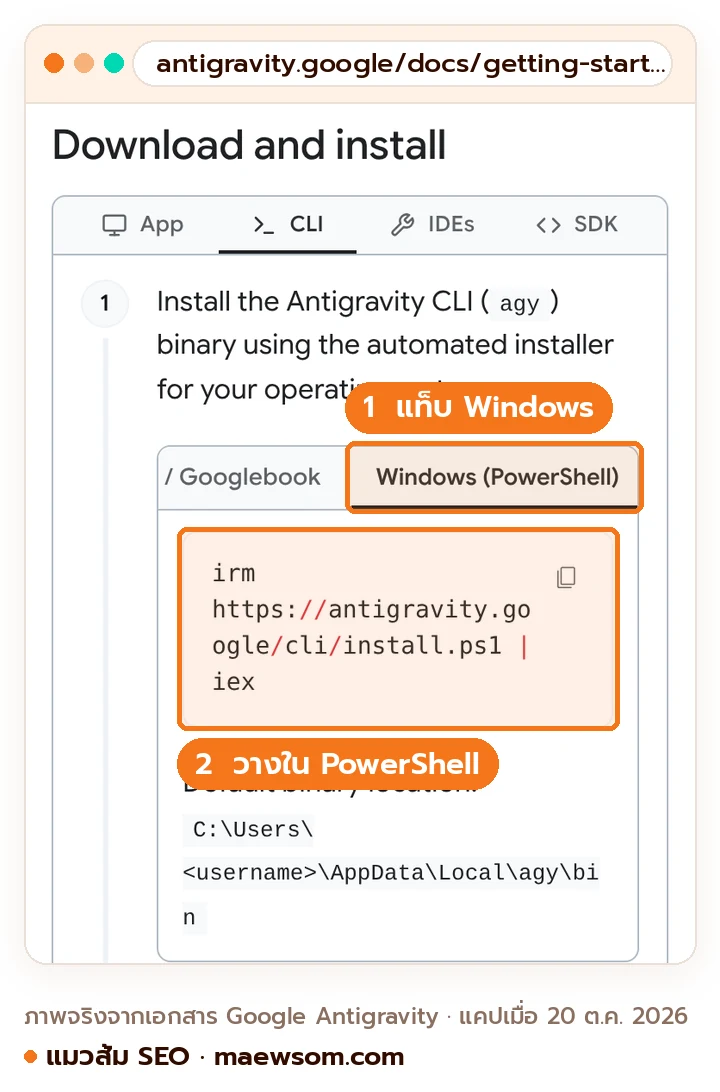This screenshot has width=720, height=1092.
Task: Switch to the App tab
Action: 143,224
